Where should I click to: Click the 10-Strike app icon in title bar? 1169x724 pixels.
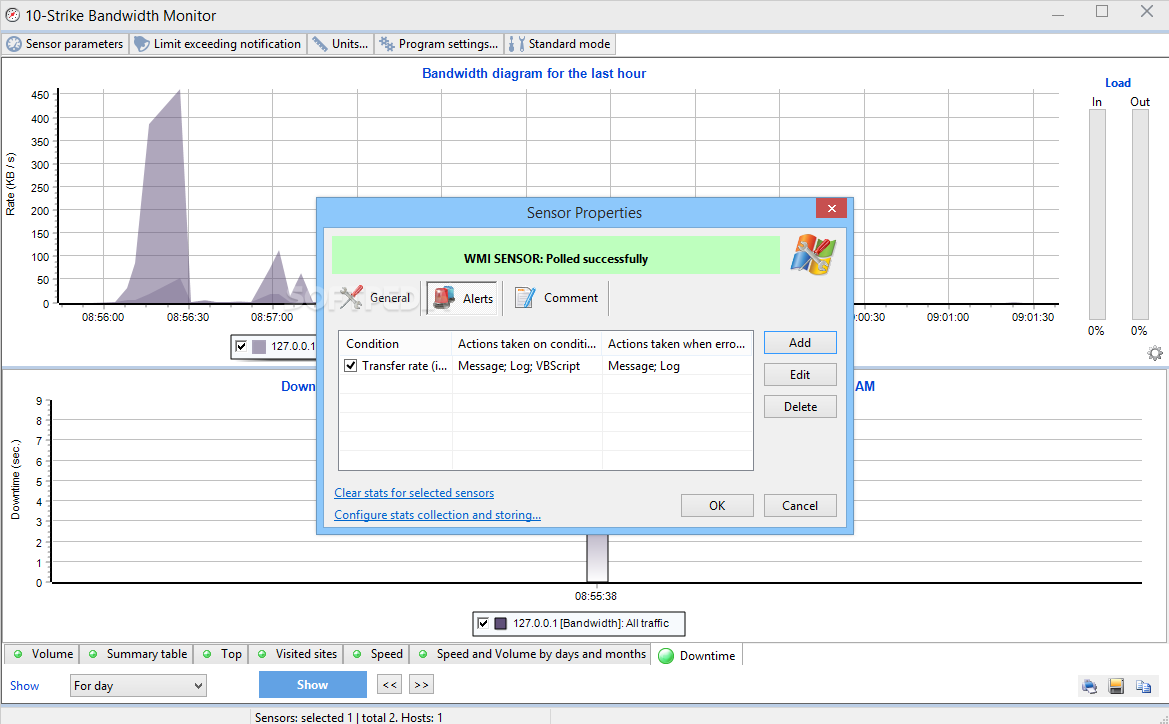pyautogui.click(x=13, y=15)
